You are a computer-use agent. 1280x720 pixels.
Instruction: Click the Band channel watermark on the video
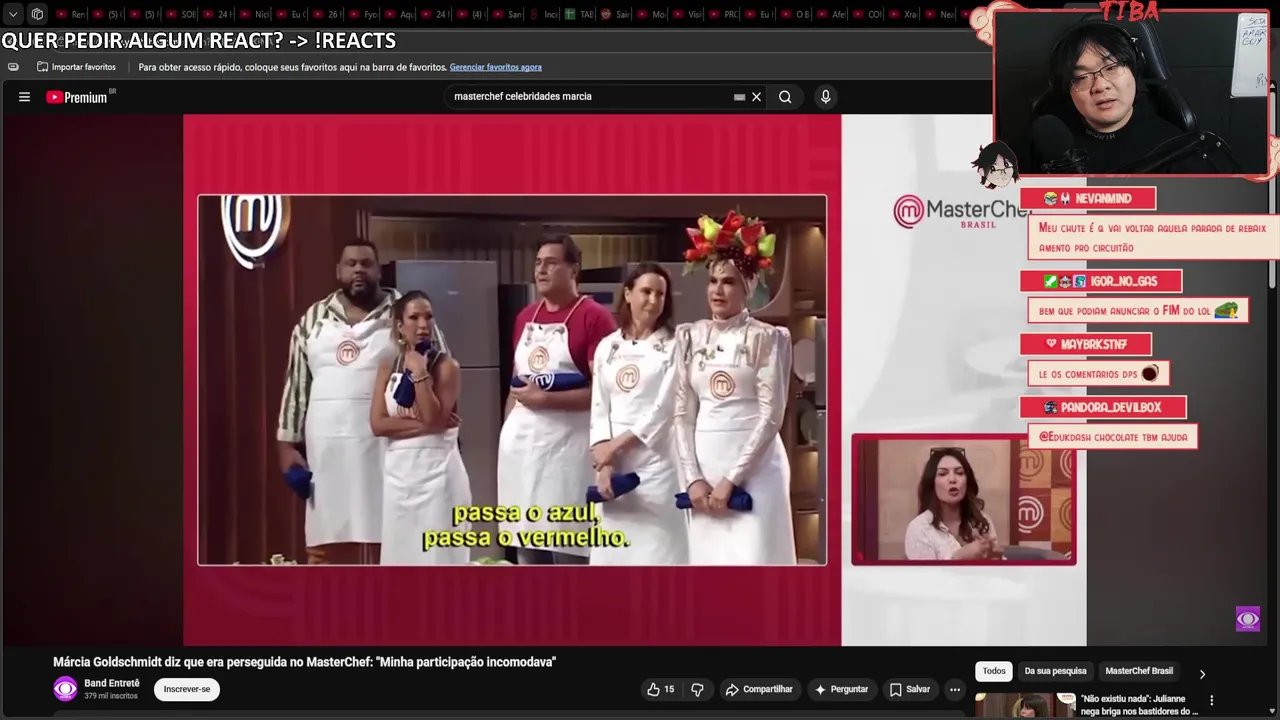pos(1248,620)
